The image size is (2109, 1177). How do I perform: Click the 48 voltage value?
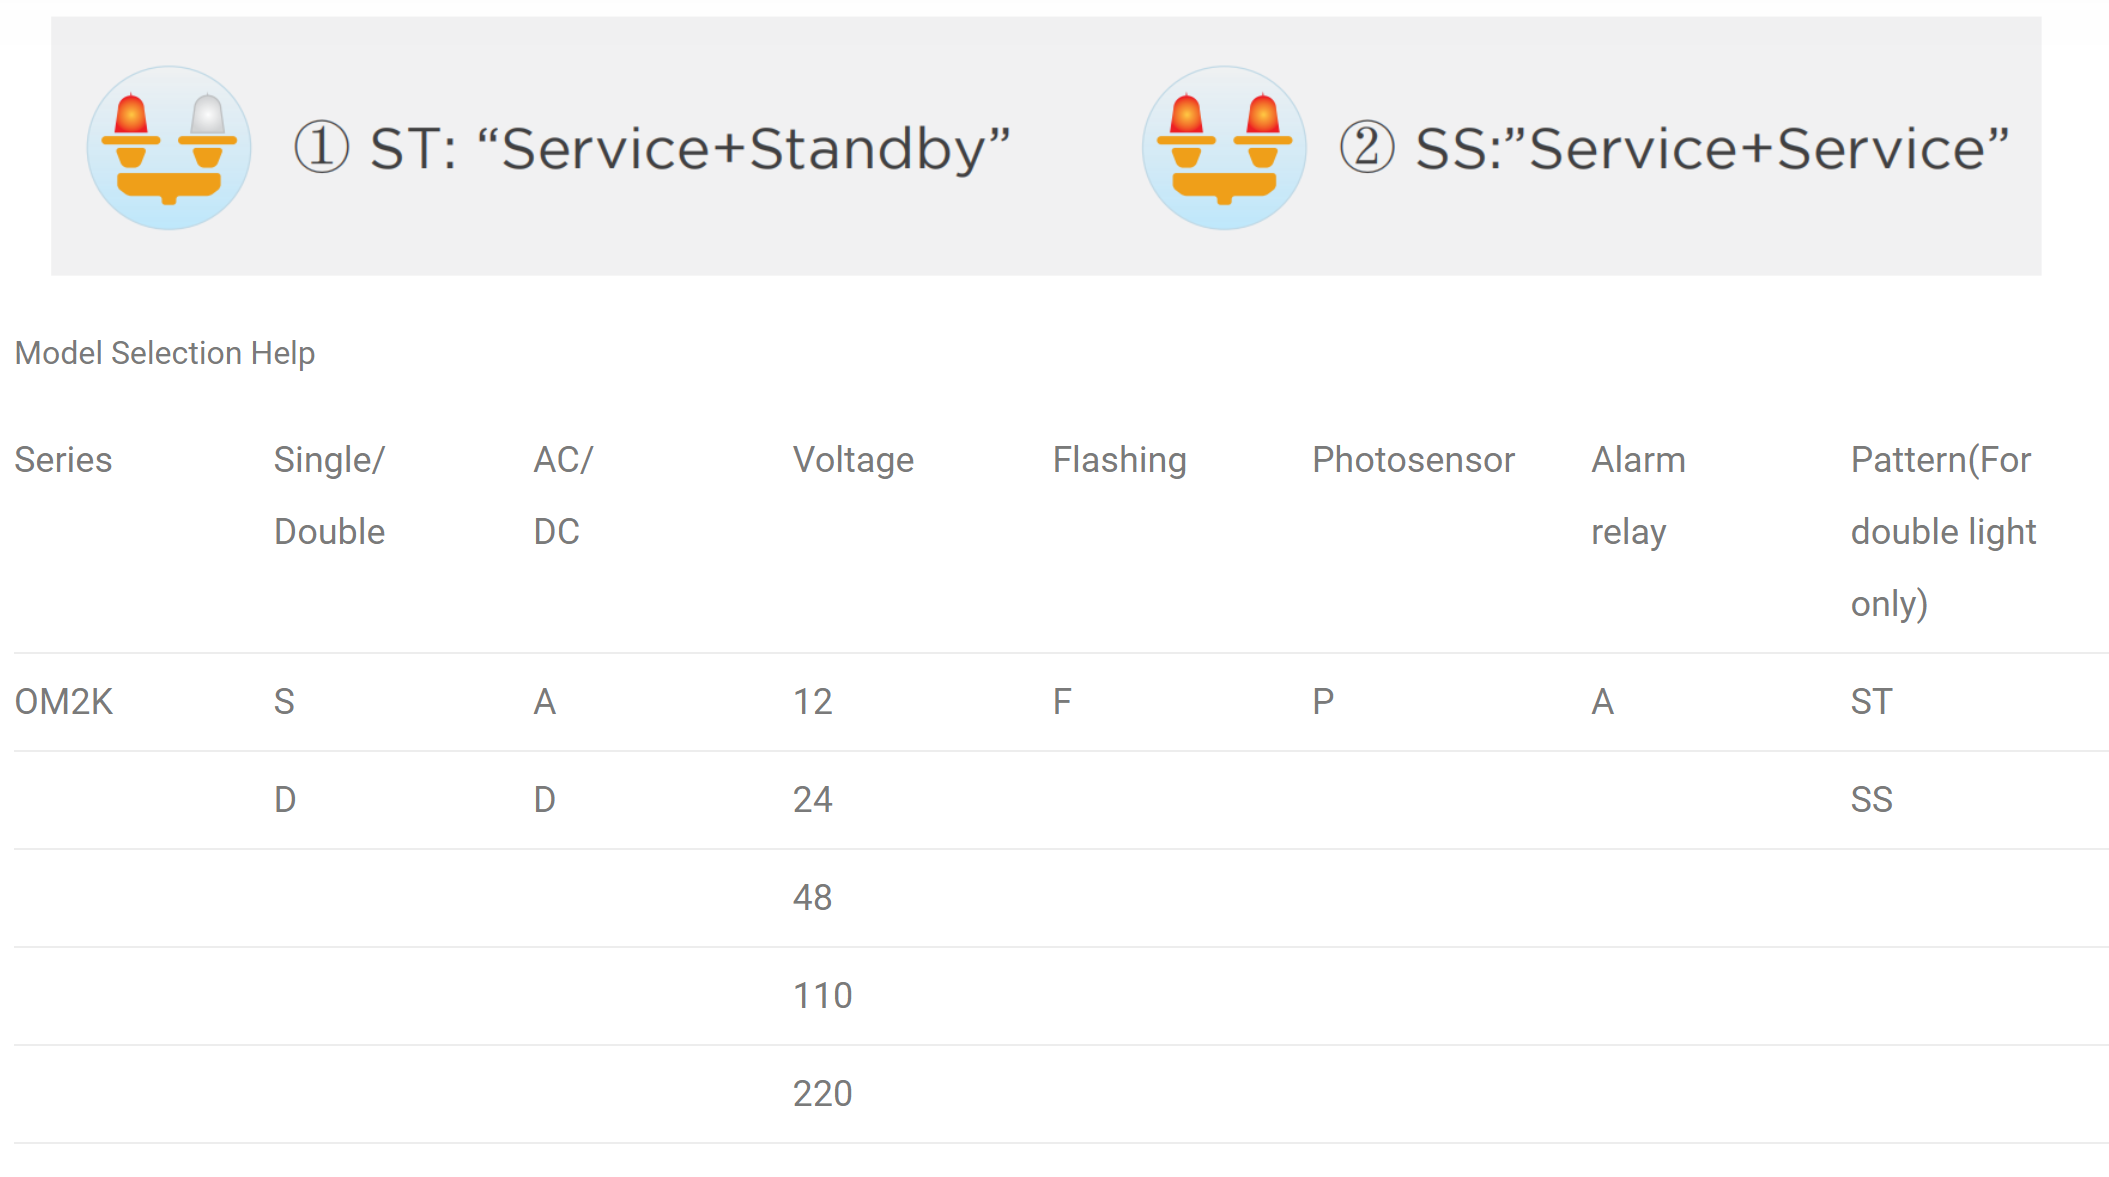coord(812,898)
